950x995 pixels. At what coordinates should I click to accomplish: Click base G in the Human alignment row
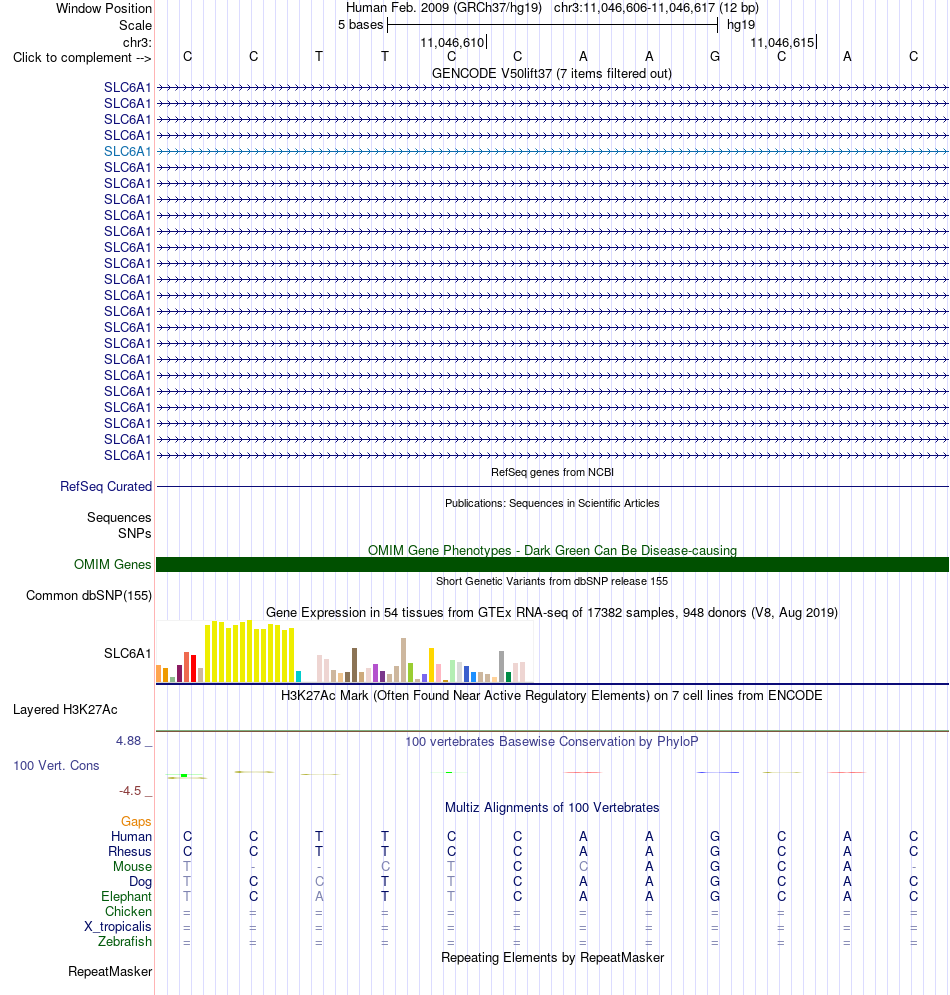click(715, 836)
